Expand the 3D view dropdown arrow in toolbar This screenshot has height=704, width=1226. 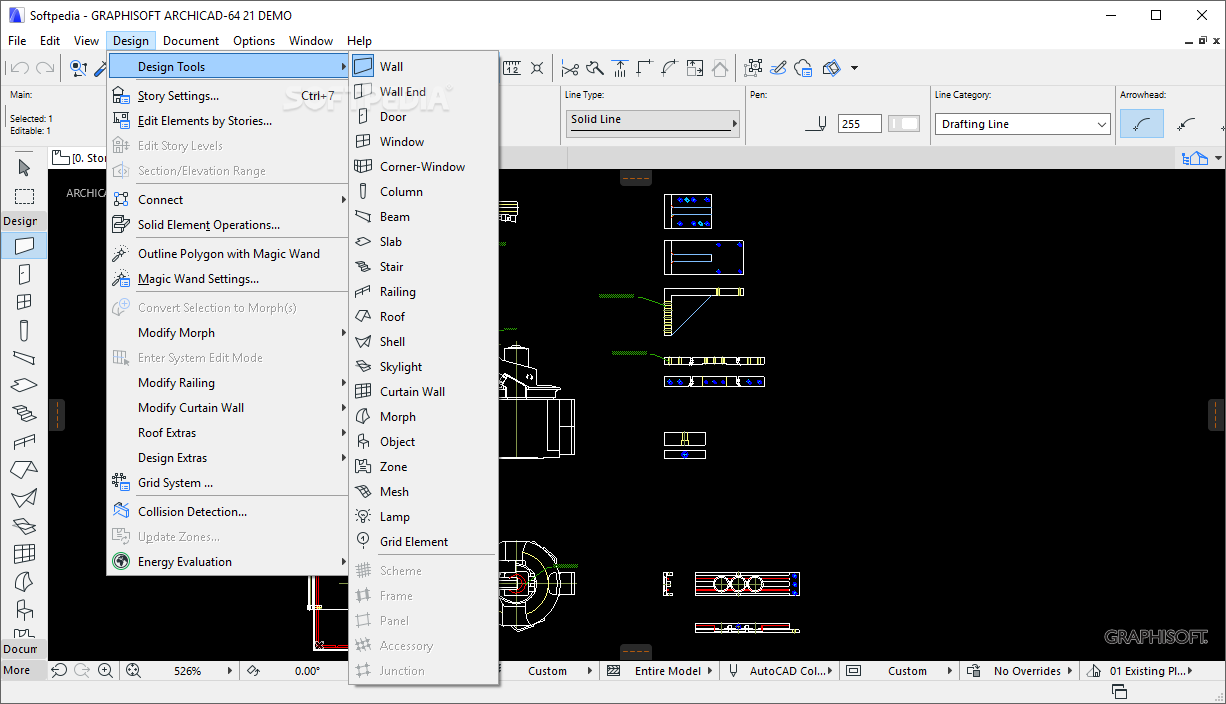[x=855, y=68]
